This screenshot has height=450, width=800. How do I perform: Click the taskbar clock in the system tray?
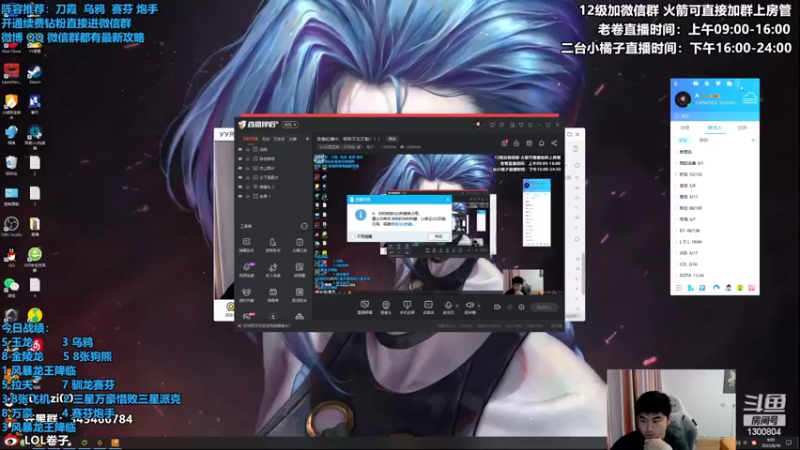click(771, 442)
